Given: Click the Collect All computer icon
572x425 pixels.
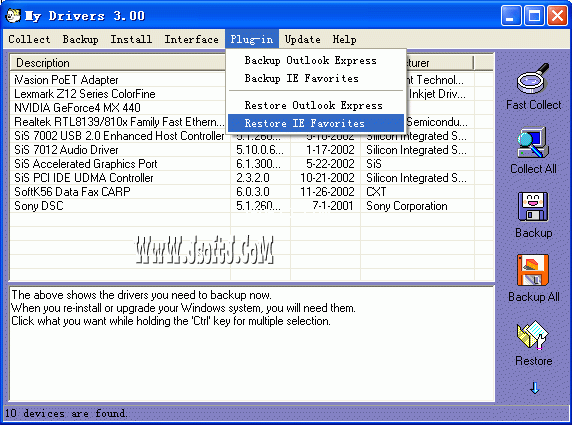Looking at the screenshot, I should pos(533,143).
